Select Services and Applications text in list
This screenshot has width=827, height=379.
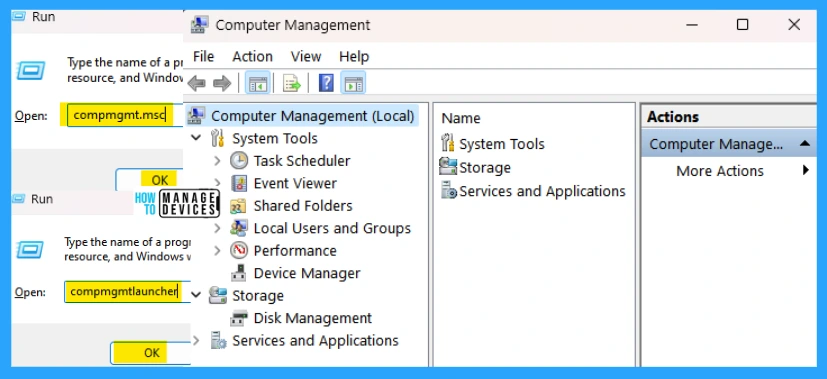pyautogui.click(x=542, y=191)
